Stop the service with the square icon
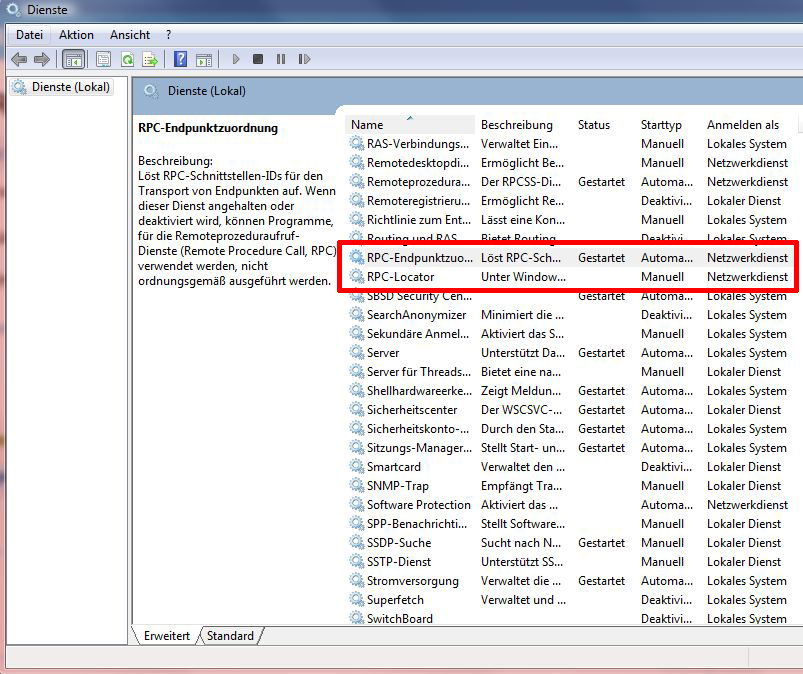The width and height of the screenshot is (803, 674). pyautogui.click(x=258, y=59)
